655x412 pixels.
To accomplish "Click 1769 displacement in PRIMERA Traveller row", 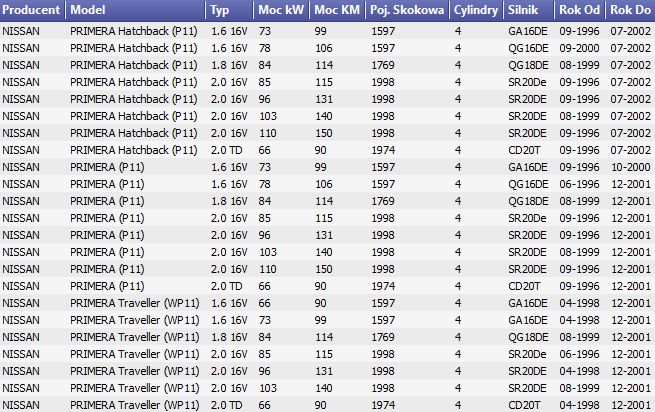I will coord(383,337).
